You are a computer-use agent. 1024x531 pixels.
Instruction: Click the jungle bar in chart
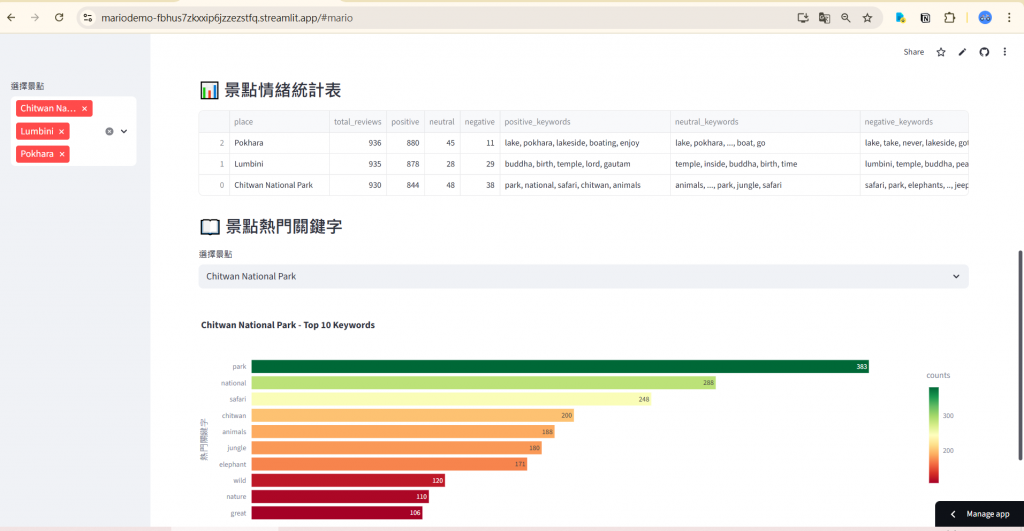(396, 447)
